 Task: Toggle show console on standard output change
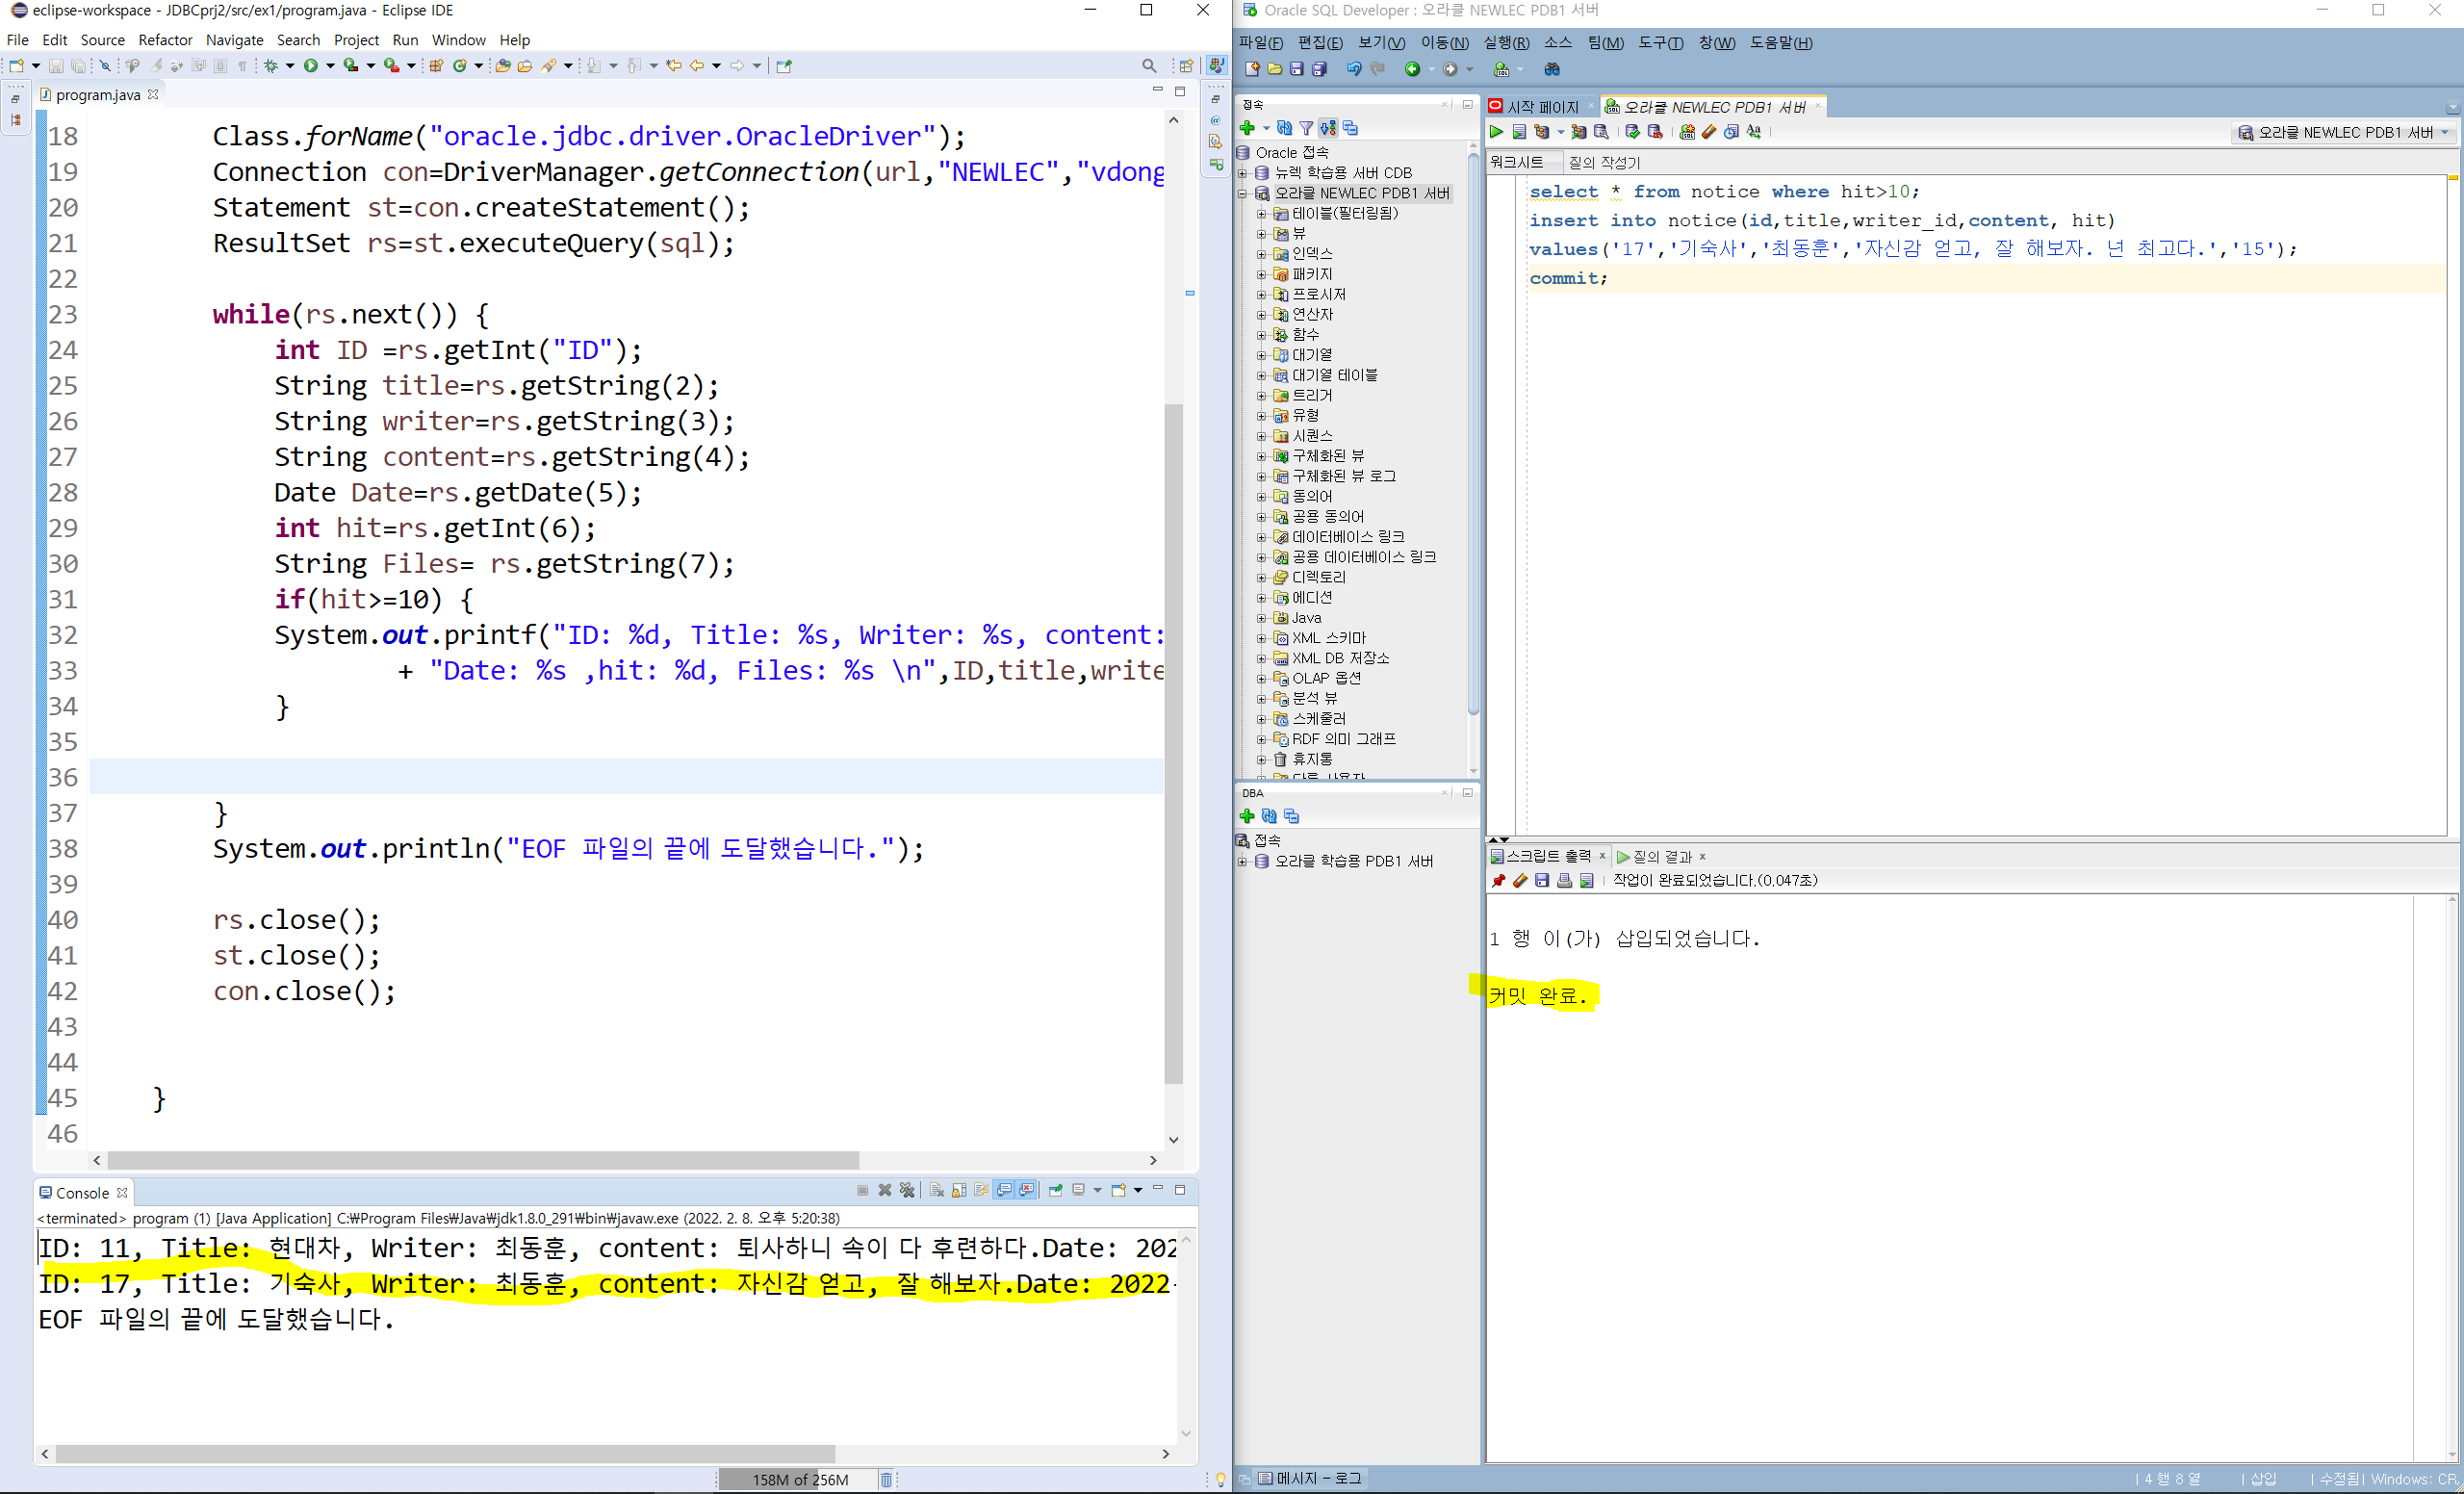point(1004,1190)
